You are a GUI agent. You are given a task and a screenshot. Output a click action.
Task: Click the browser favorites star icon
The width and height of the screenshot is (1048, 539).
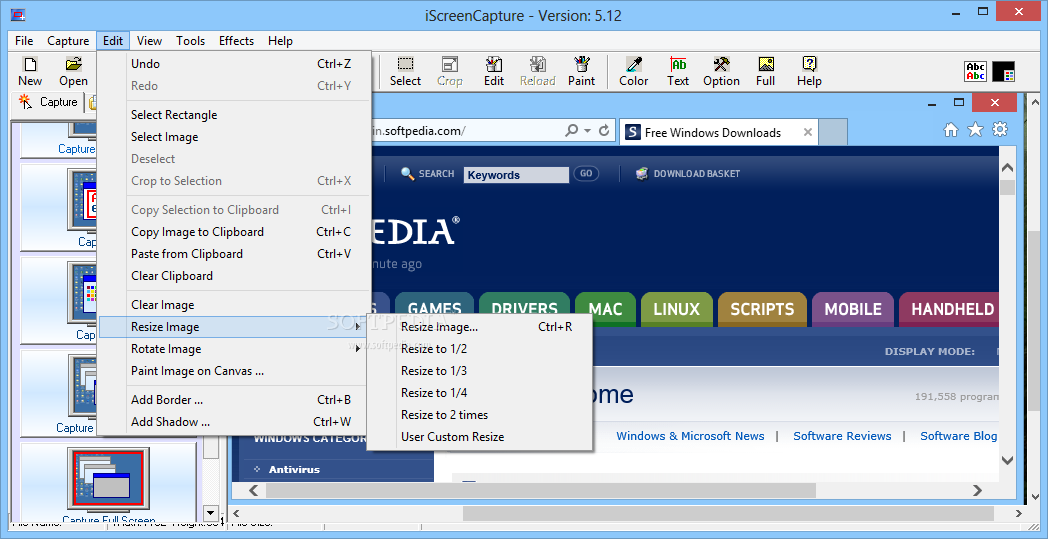[975, 130]
